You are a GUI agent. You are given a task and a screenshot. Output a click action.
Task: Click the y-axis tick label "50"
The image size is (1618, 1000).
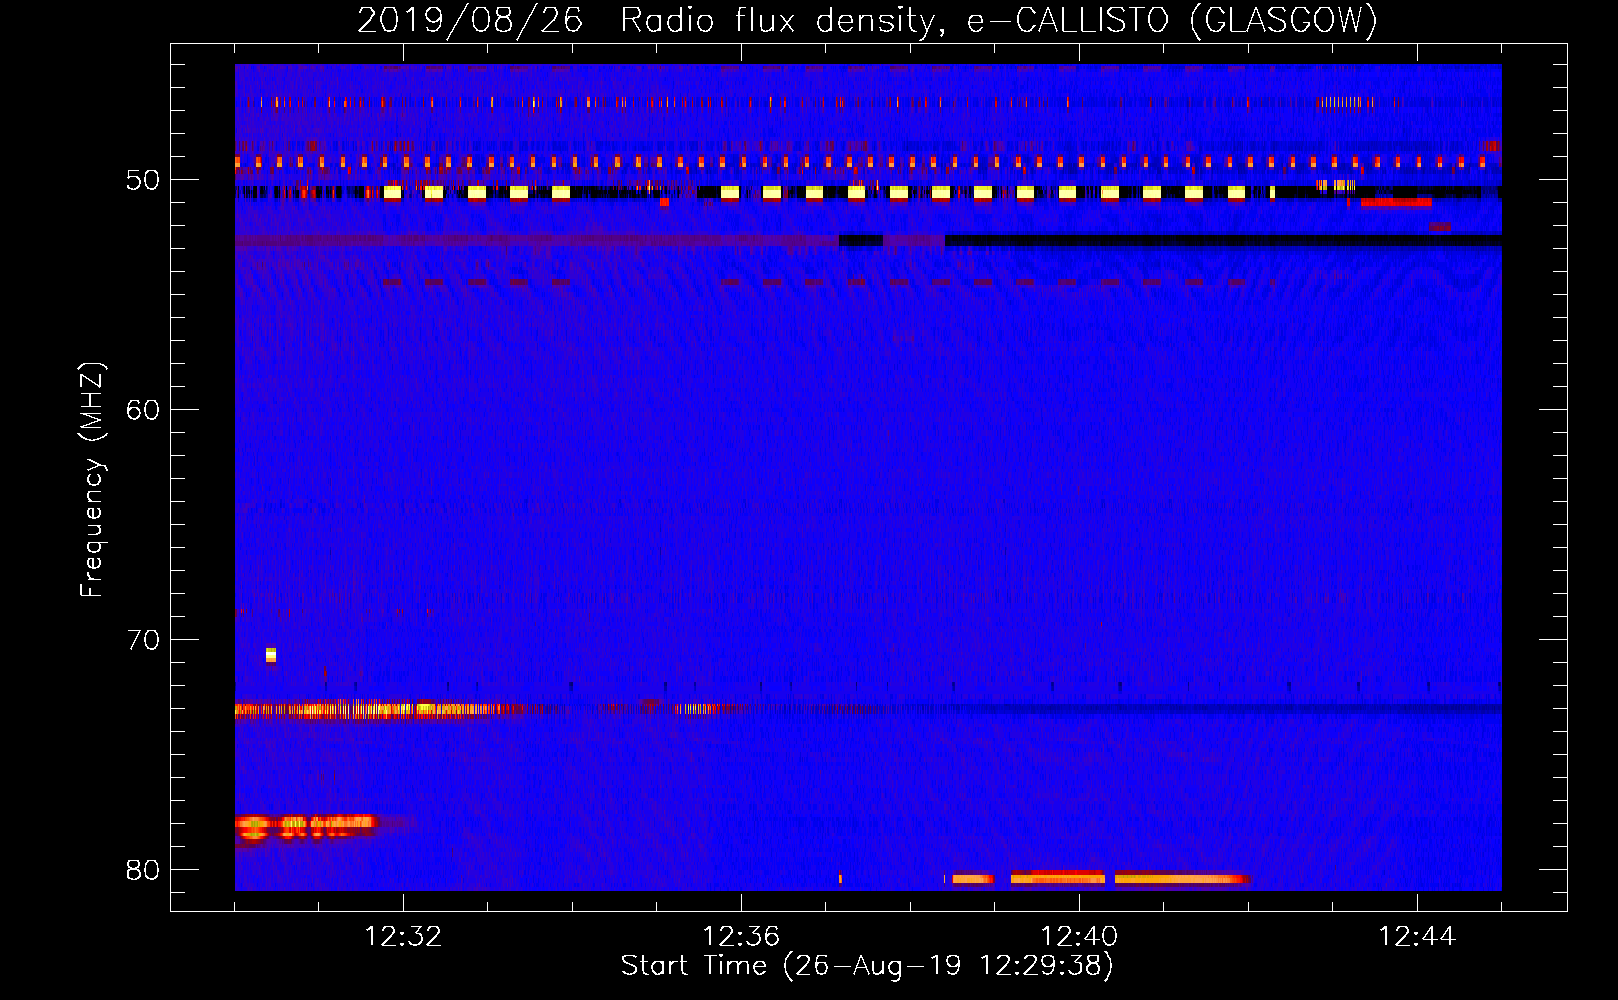click(x=143, y=180)
